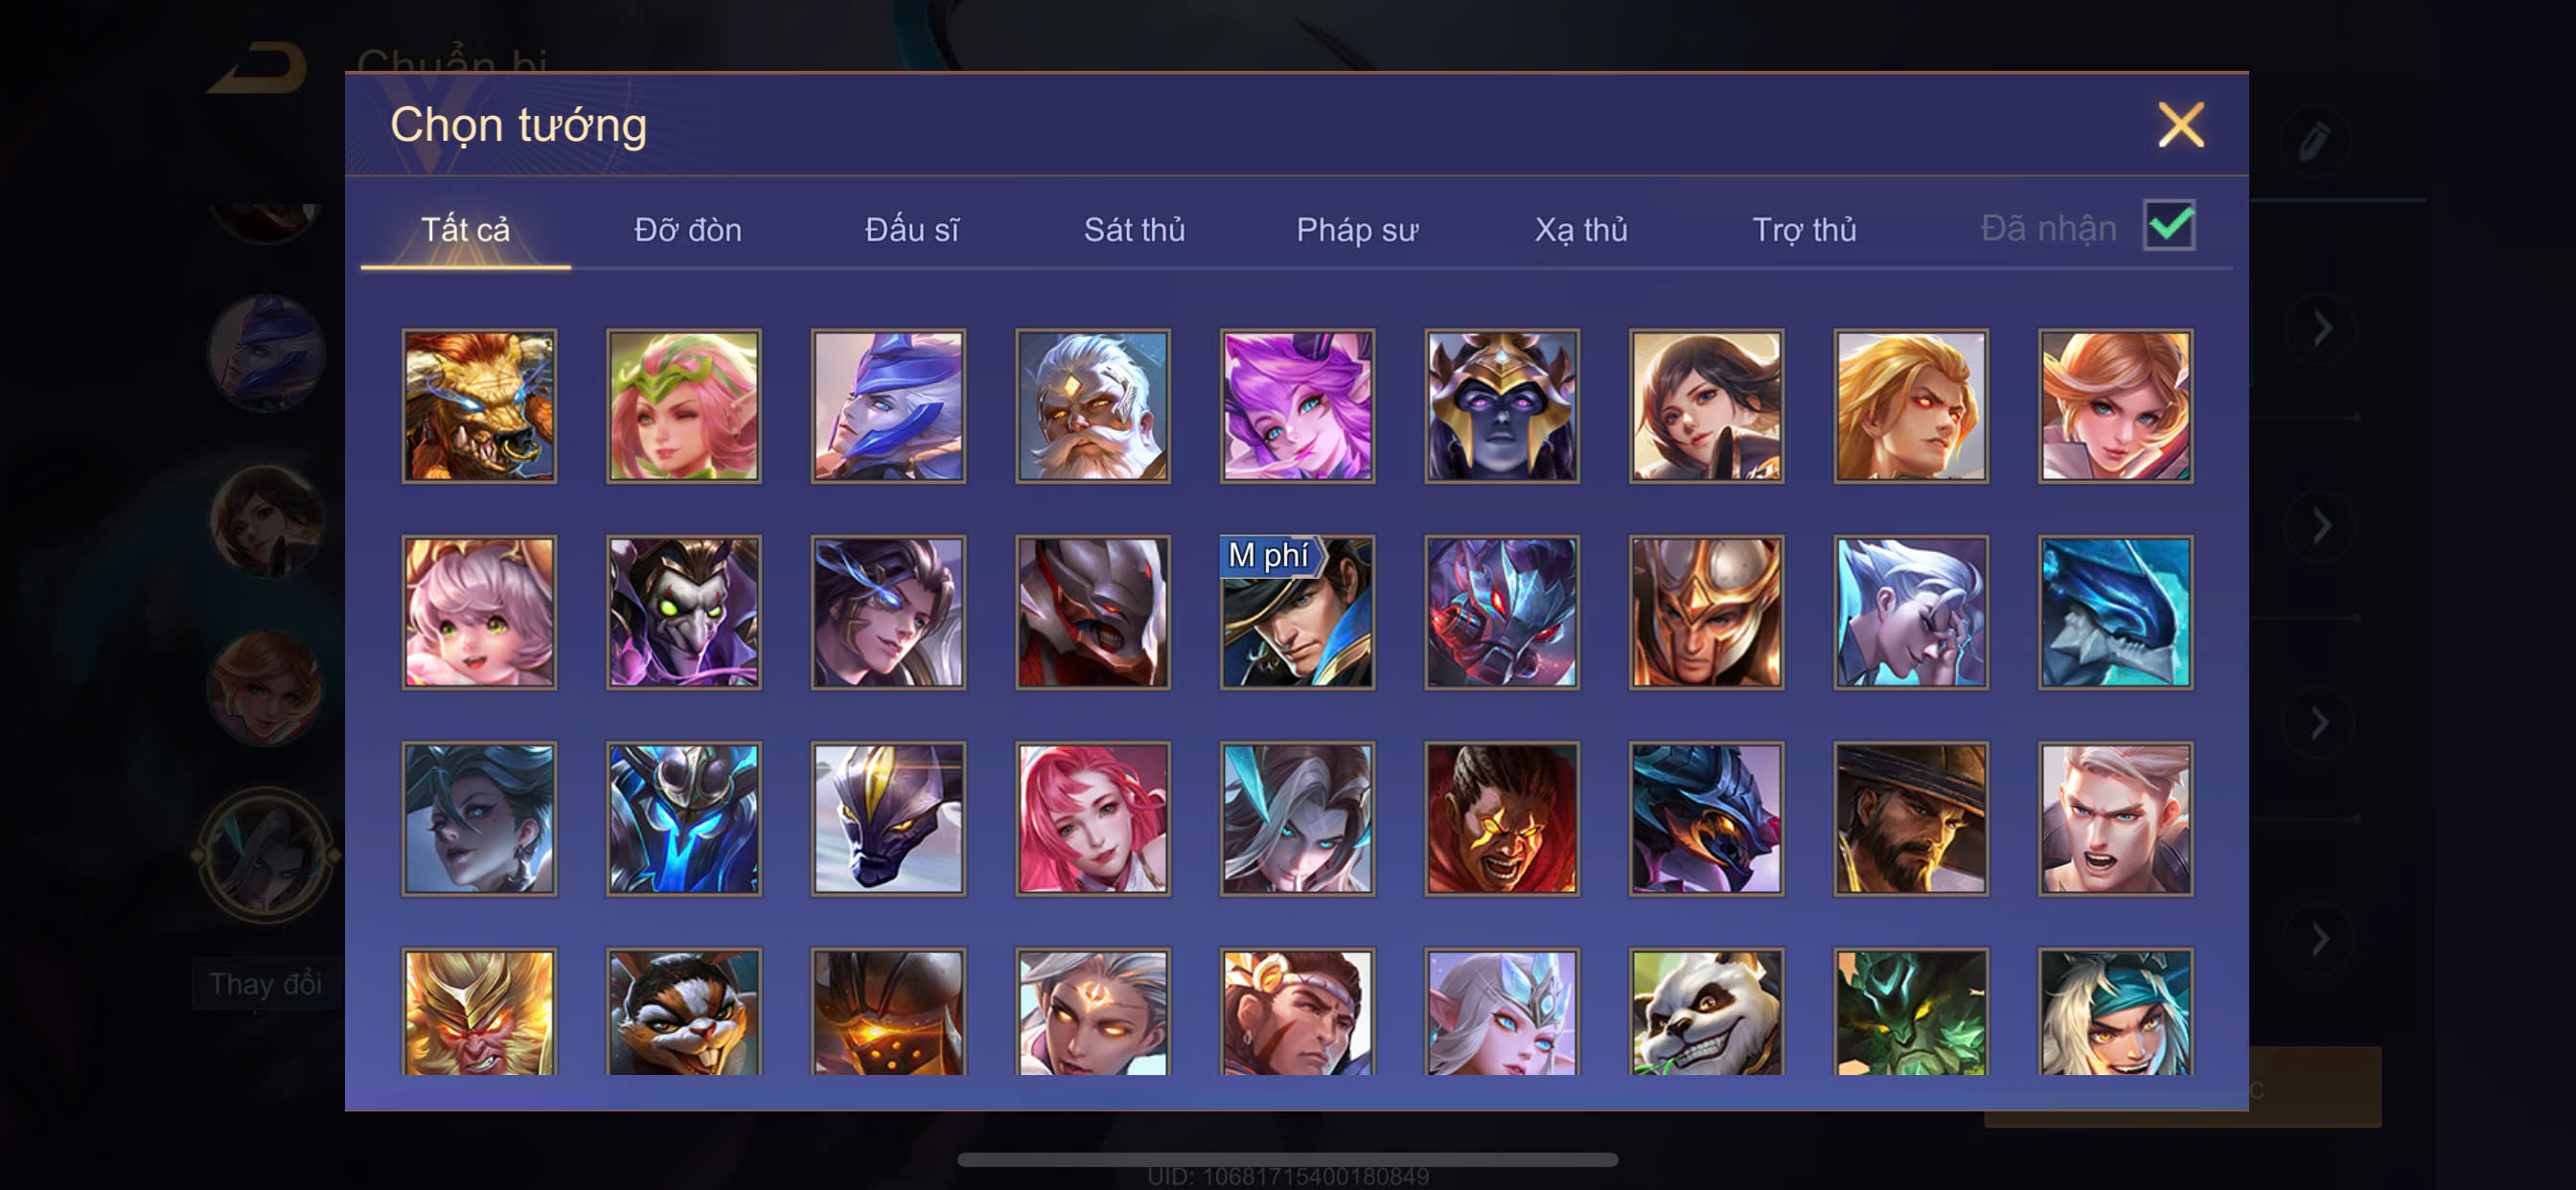Filter by the "Xạ thủ" tab
Viewport: 2576px width, 1190px height.
[x=1581, y=230]
